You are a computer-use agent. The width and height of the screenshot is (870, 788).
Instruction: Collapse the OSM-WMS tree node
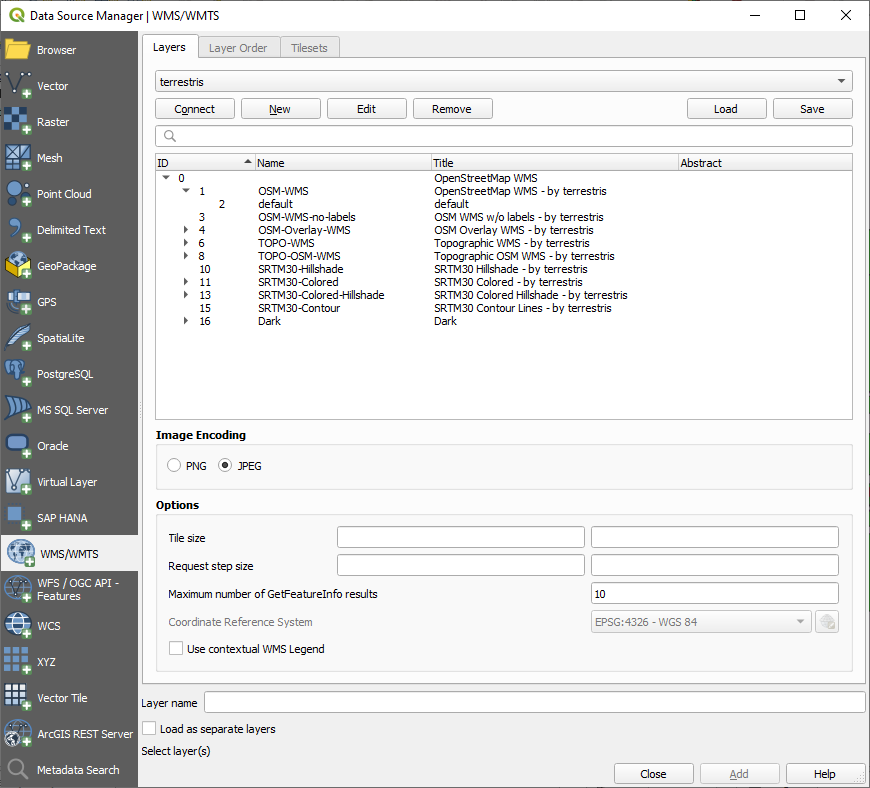click(x=186, y=191)
